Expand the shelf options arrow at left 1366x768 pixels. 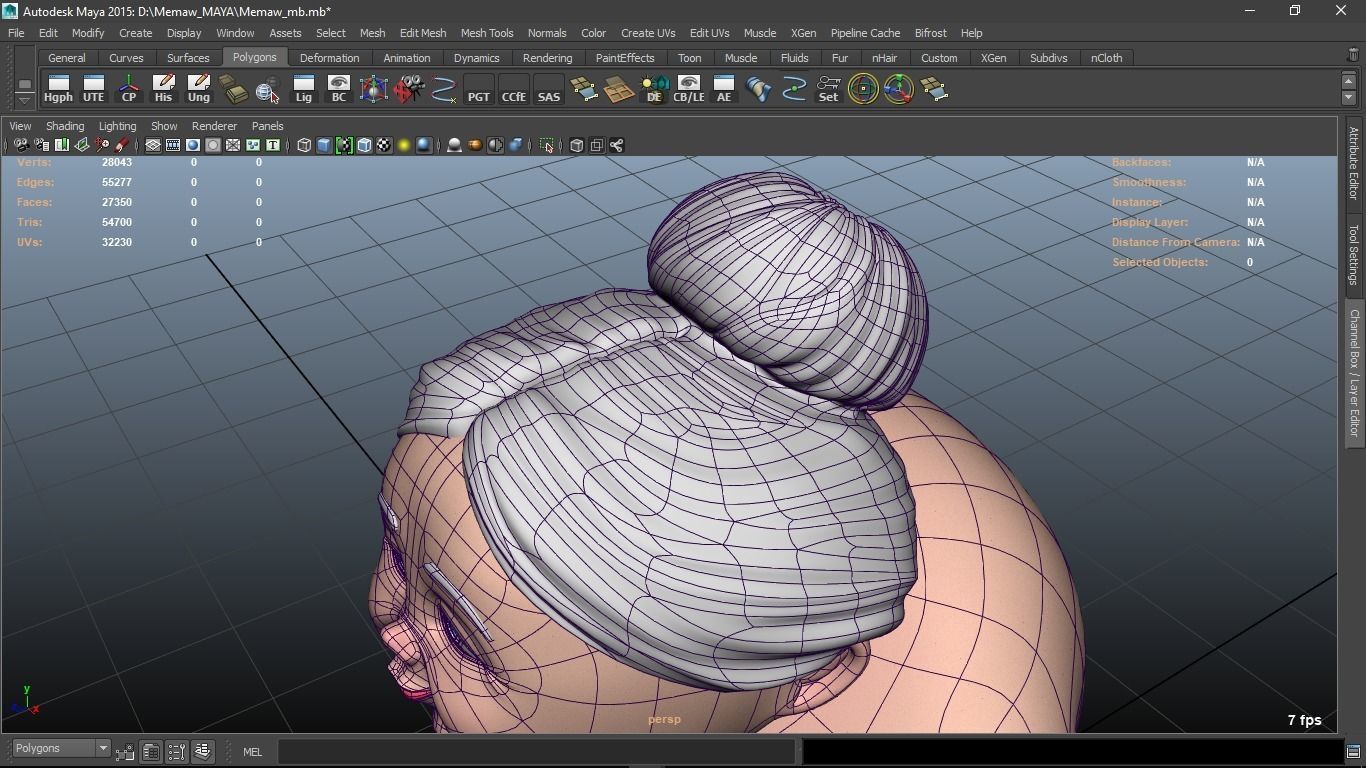24,100
